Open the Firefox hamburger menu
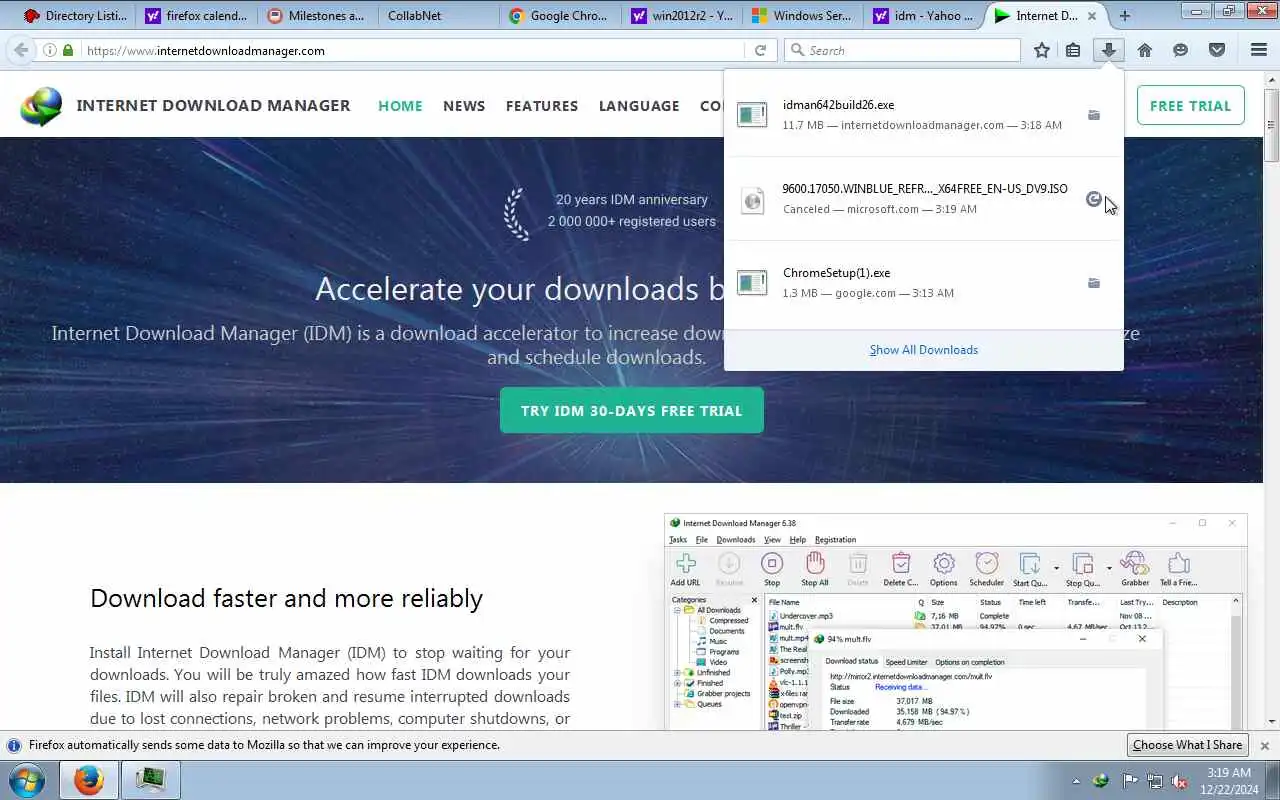This screenshot has width=1280, height=800. pyautogui.click(x=1259, y=50)
